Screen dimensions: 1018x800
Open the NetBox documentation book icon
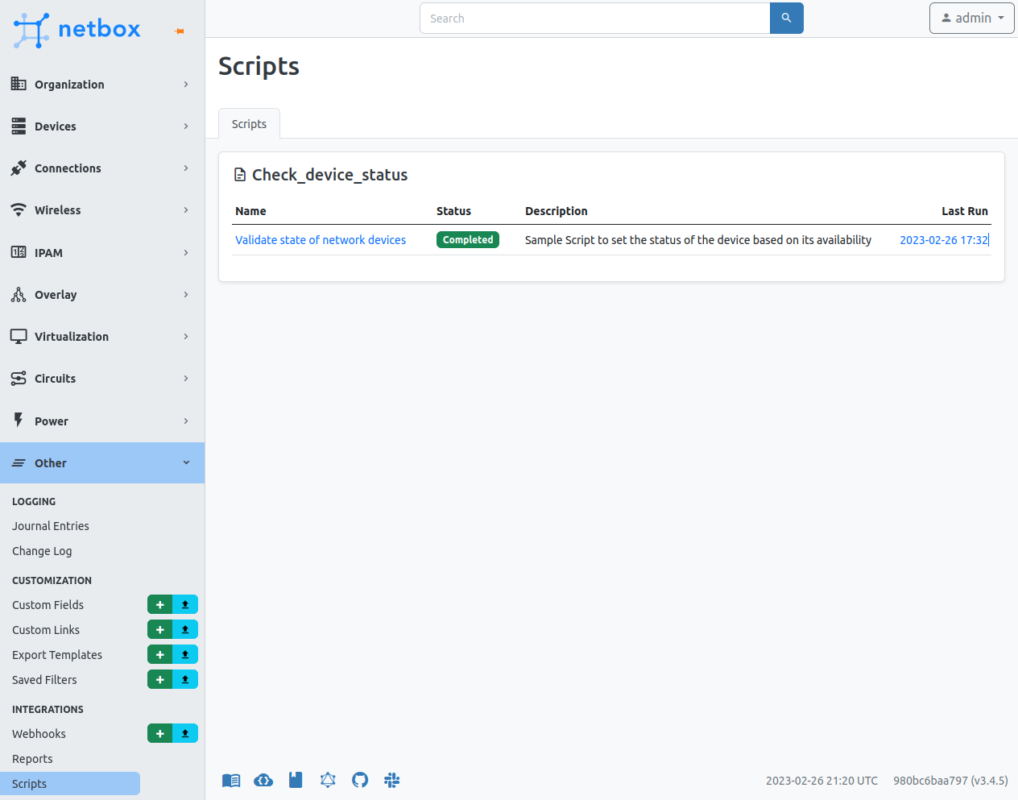pos(231,780)
